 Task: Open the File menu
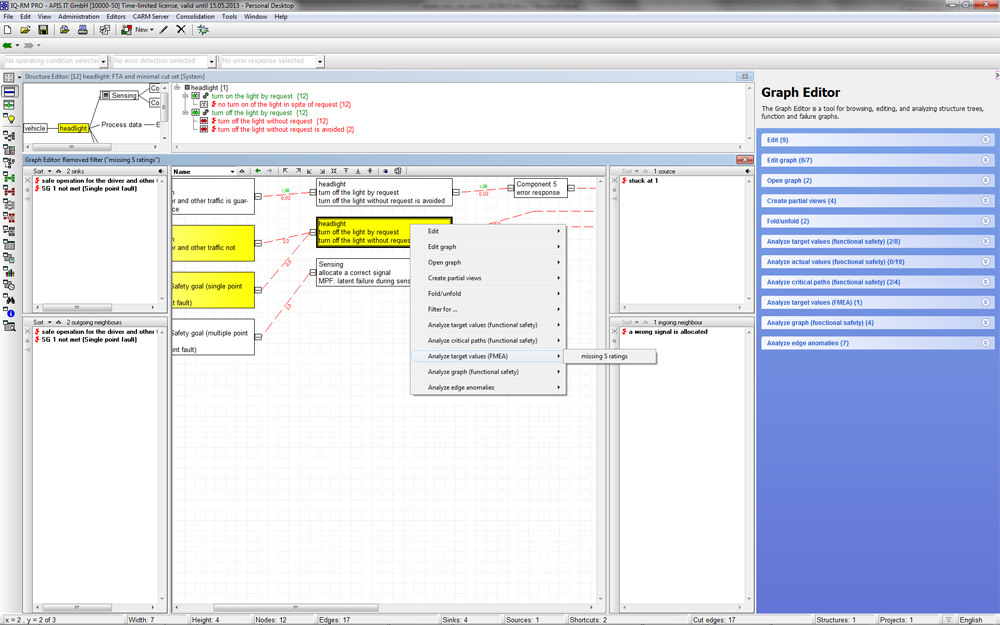(8, 17)
